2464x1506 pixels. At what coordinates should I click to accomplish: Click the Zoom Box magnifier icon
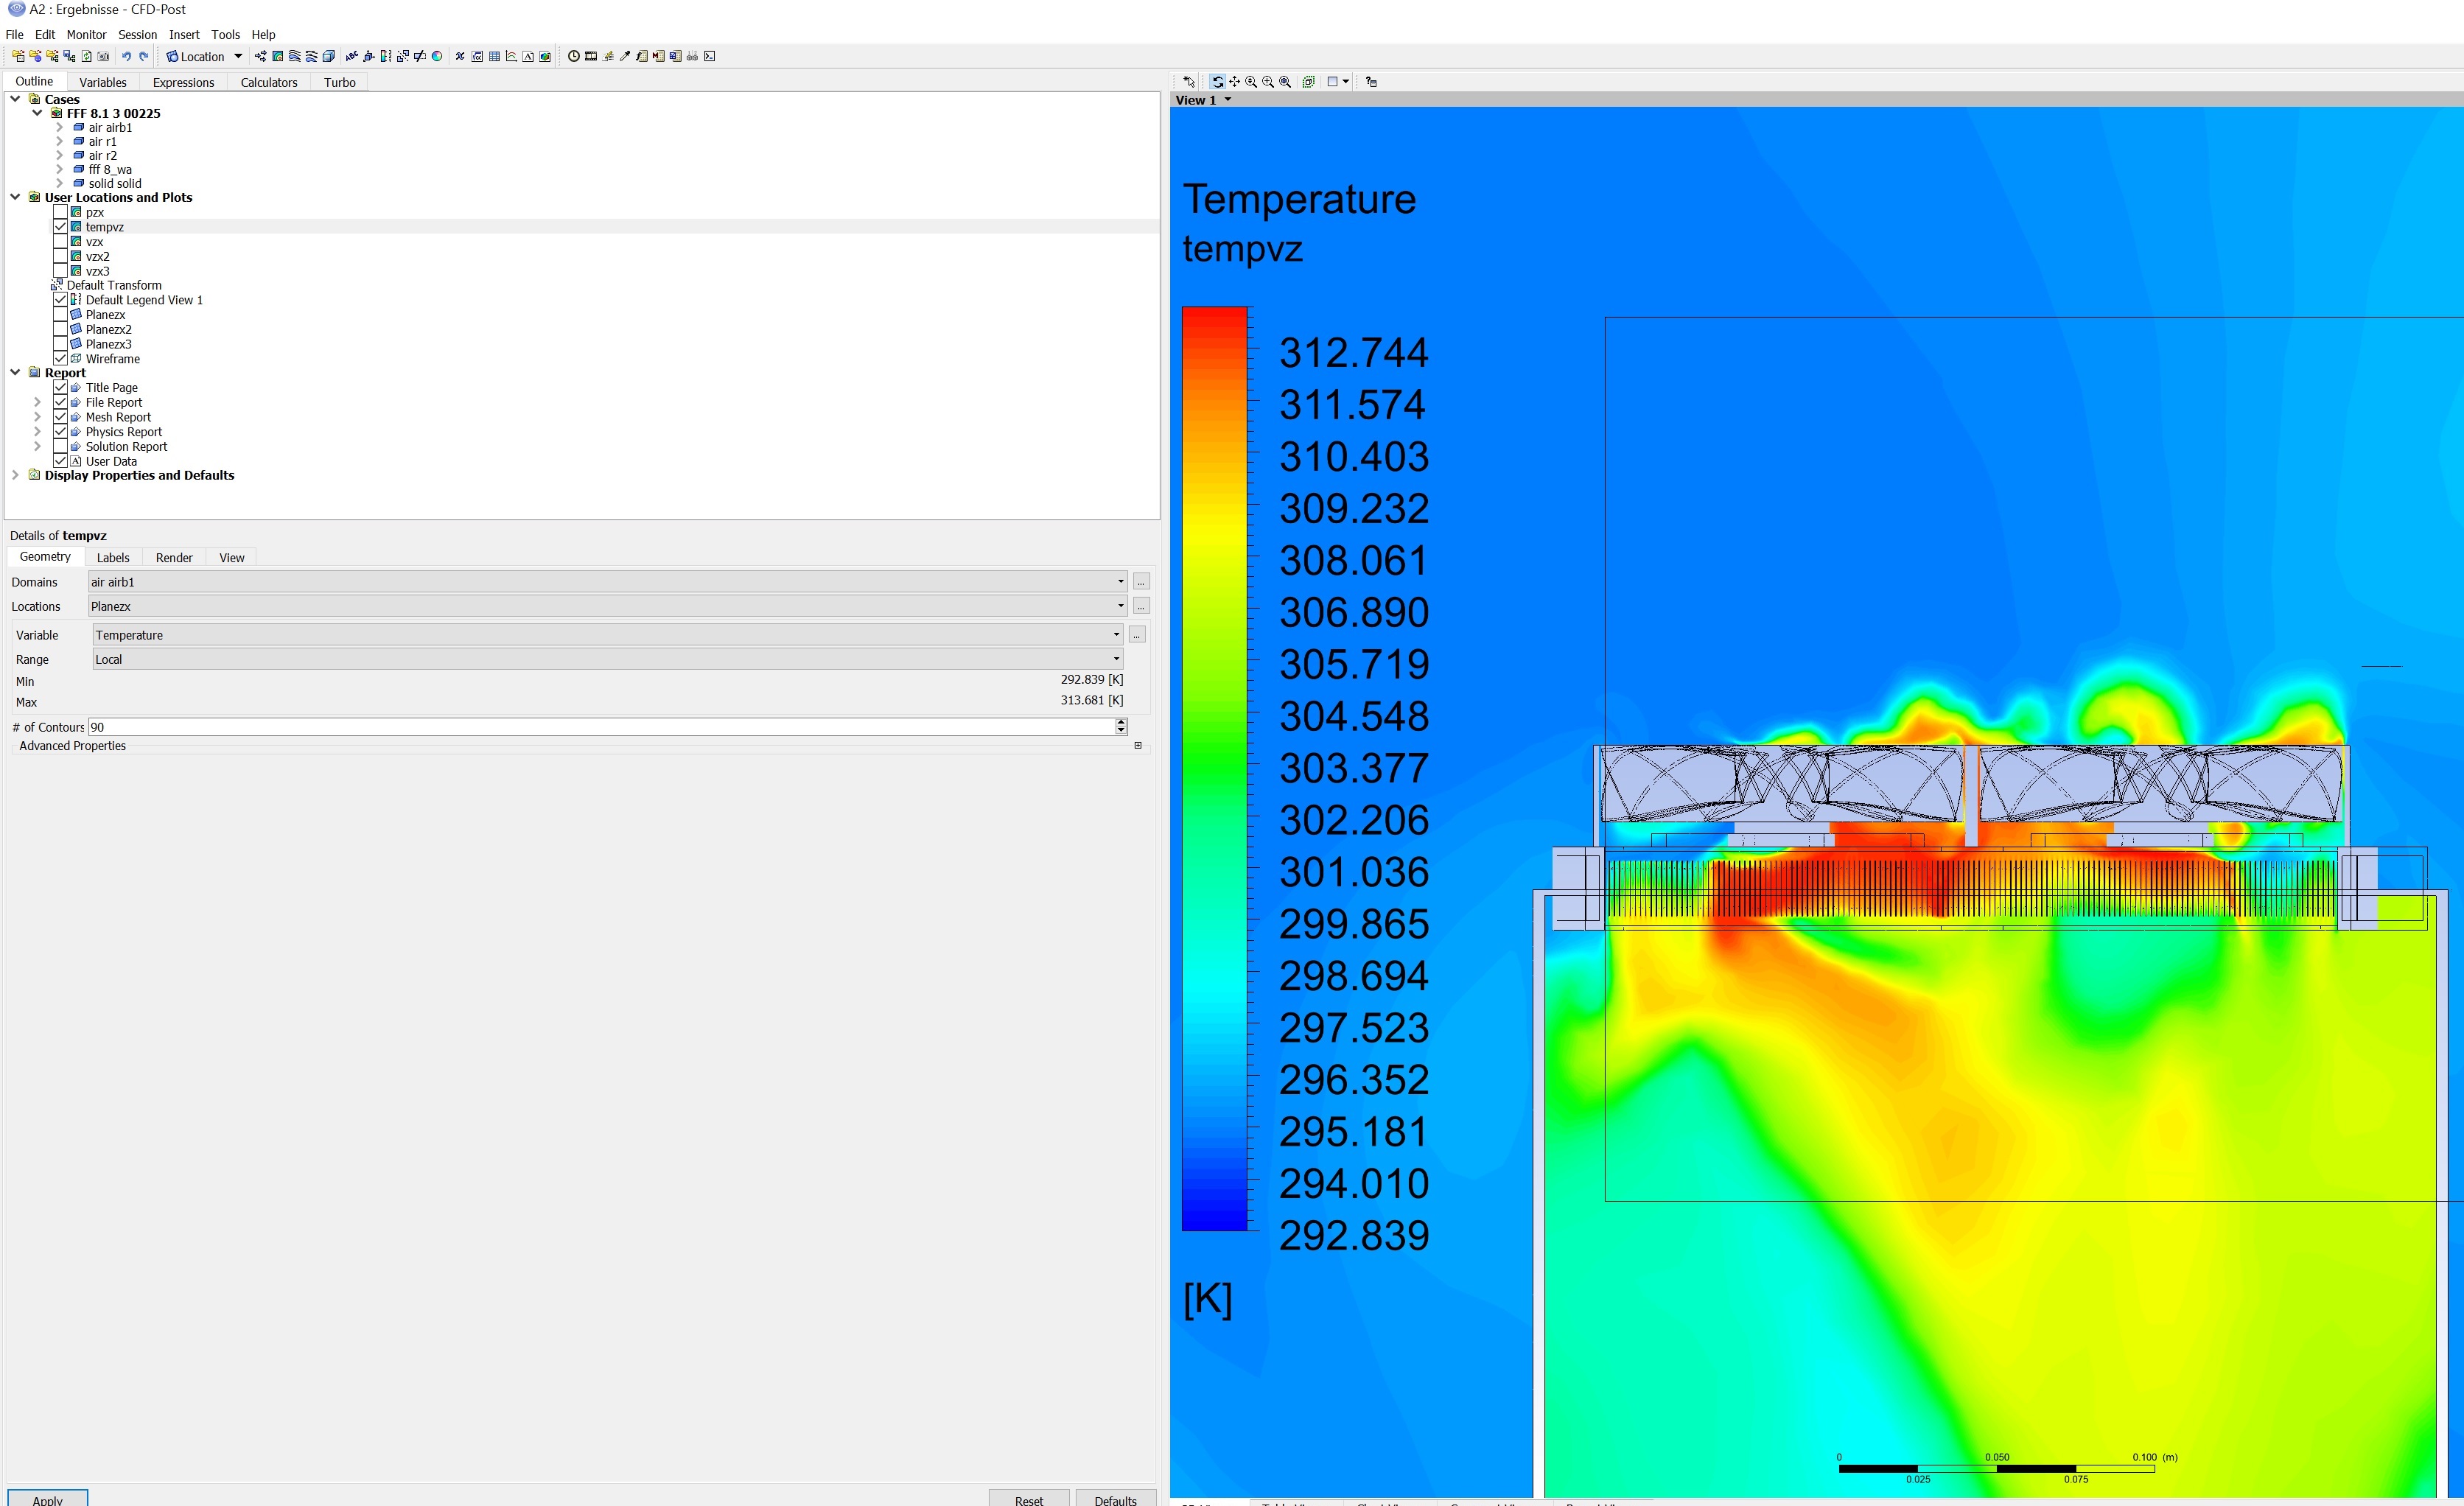pos(1268,82)
